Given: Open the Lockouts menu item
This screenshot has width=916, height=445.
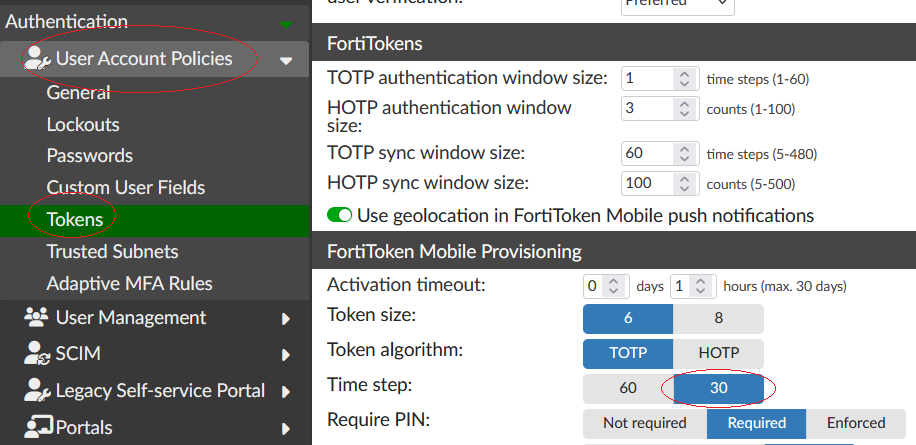Looking at the screenshot, I should tap(83, 125).
